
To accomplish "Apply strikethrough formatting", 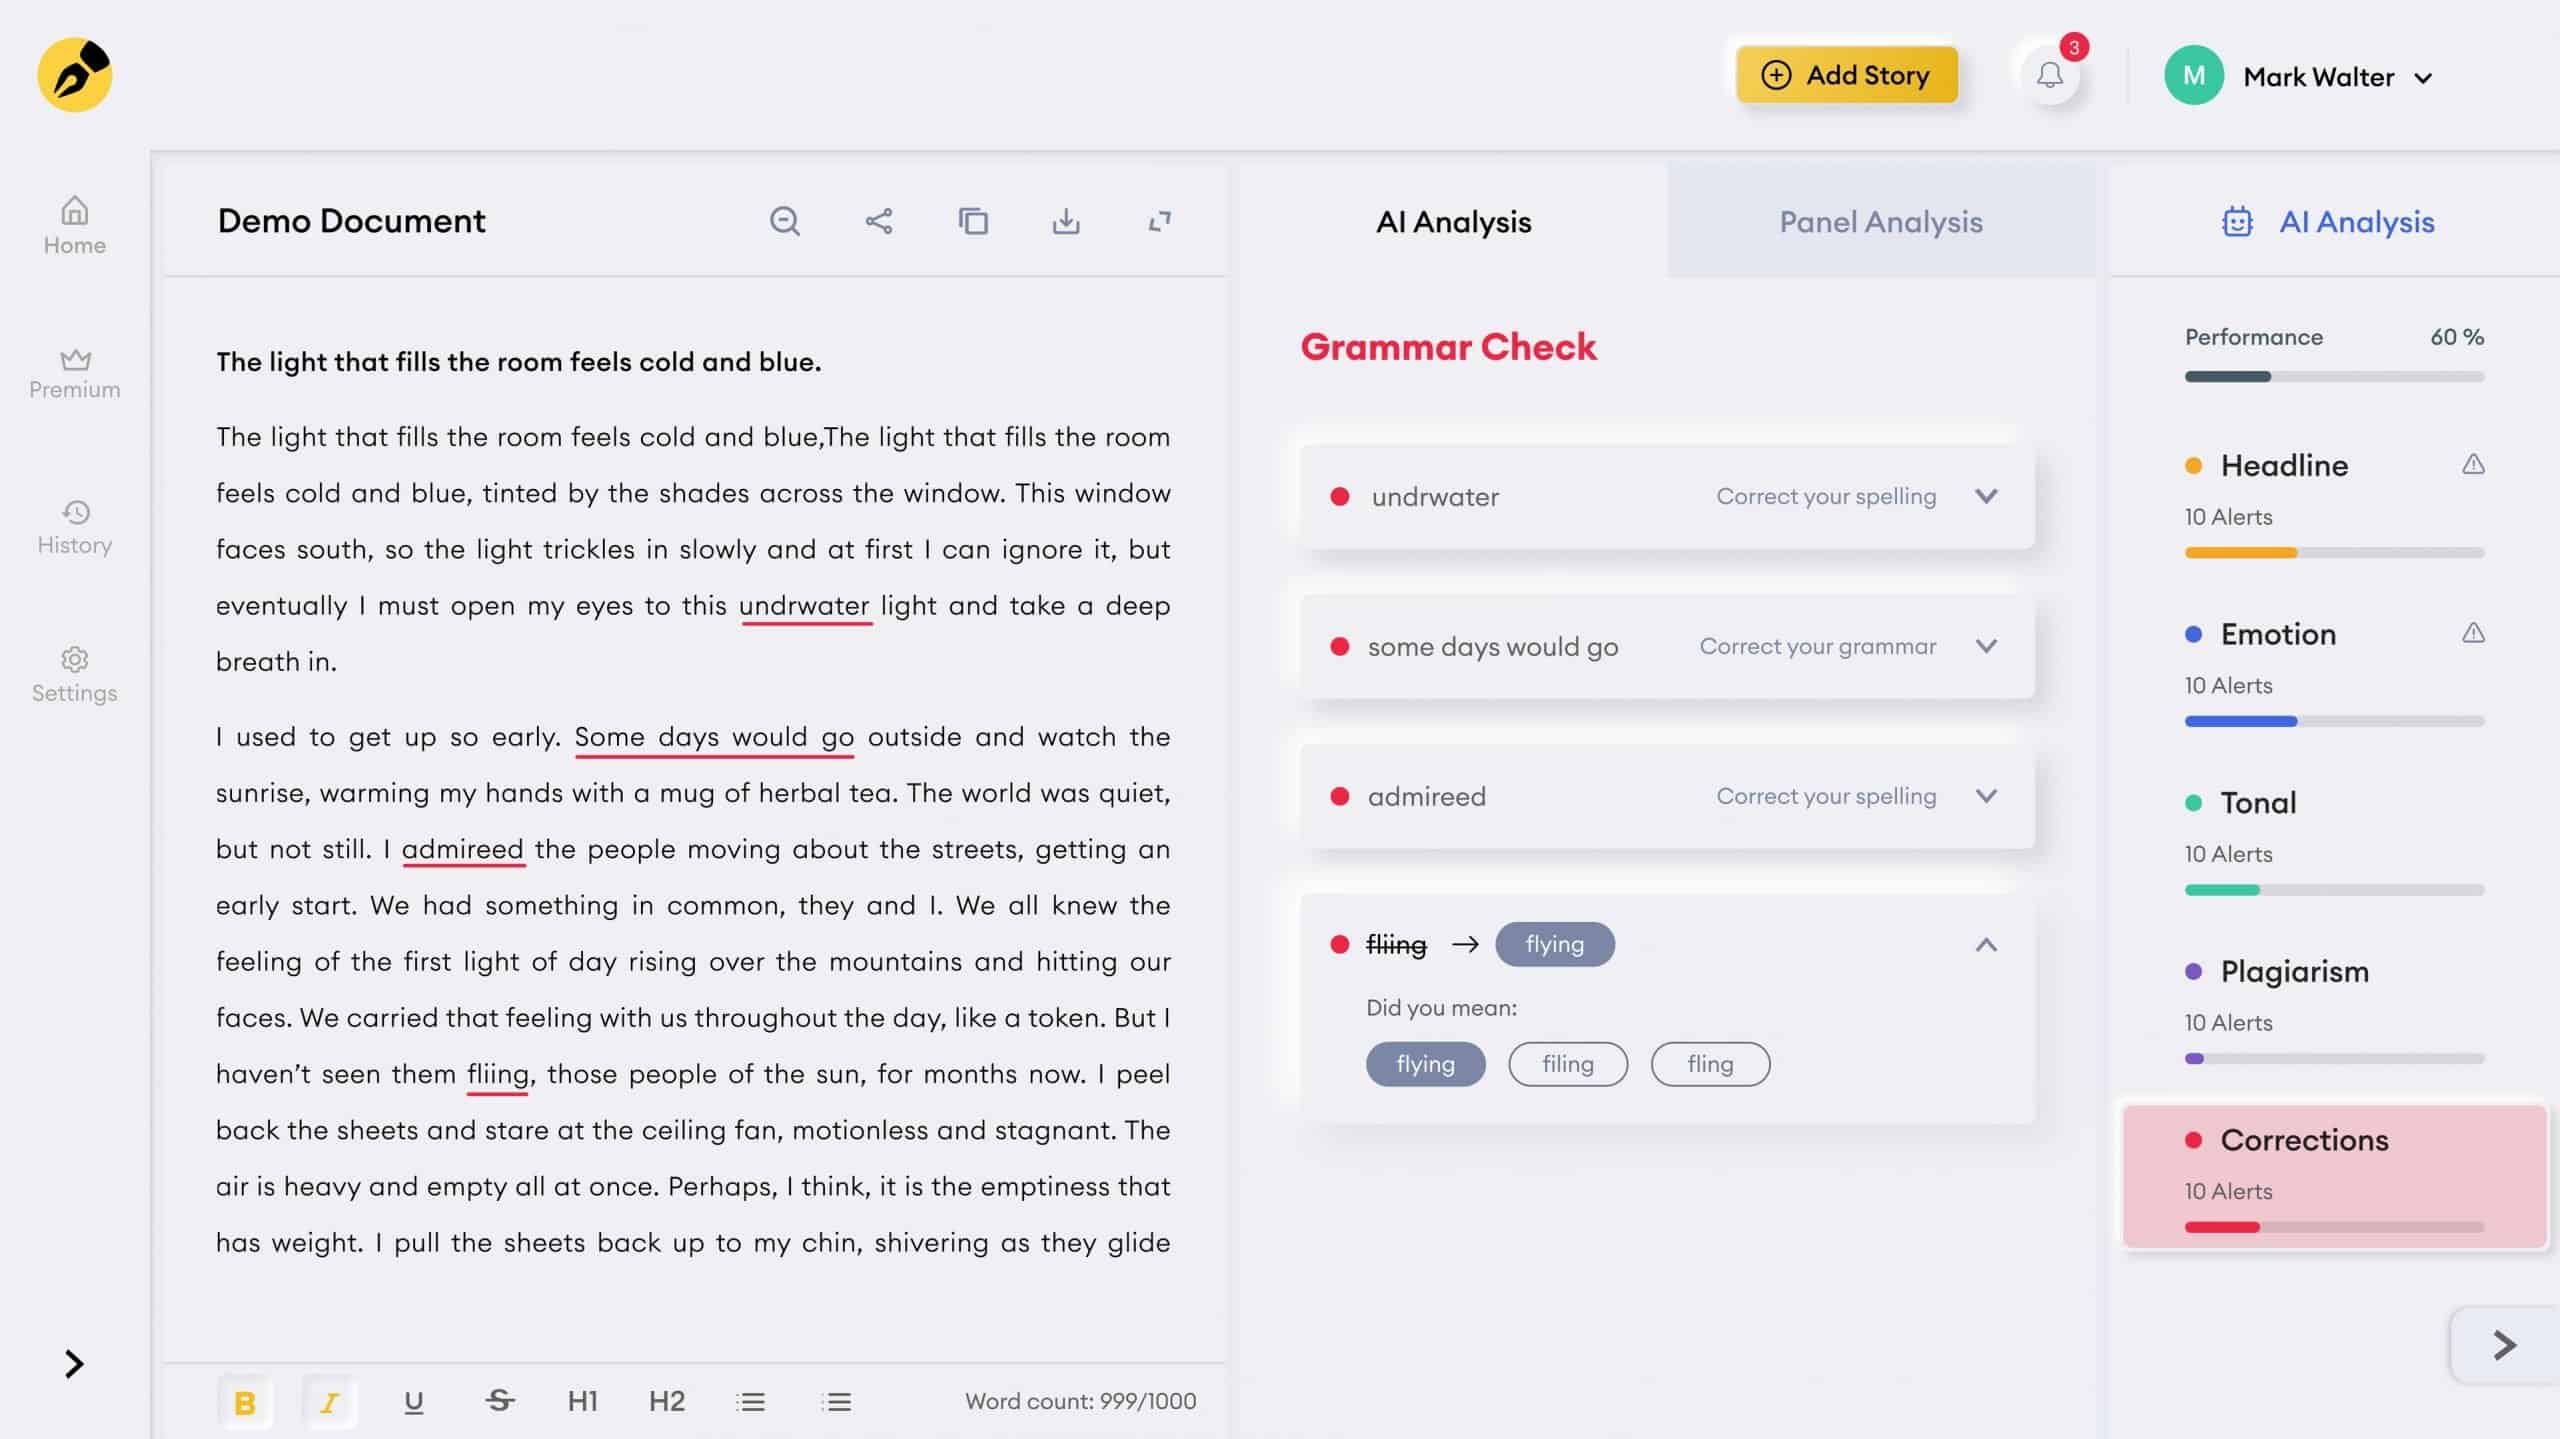I will pos(499,1401).
